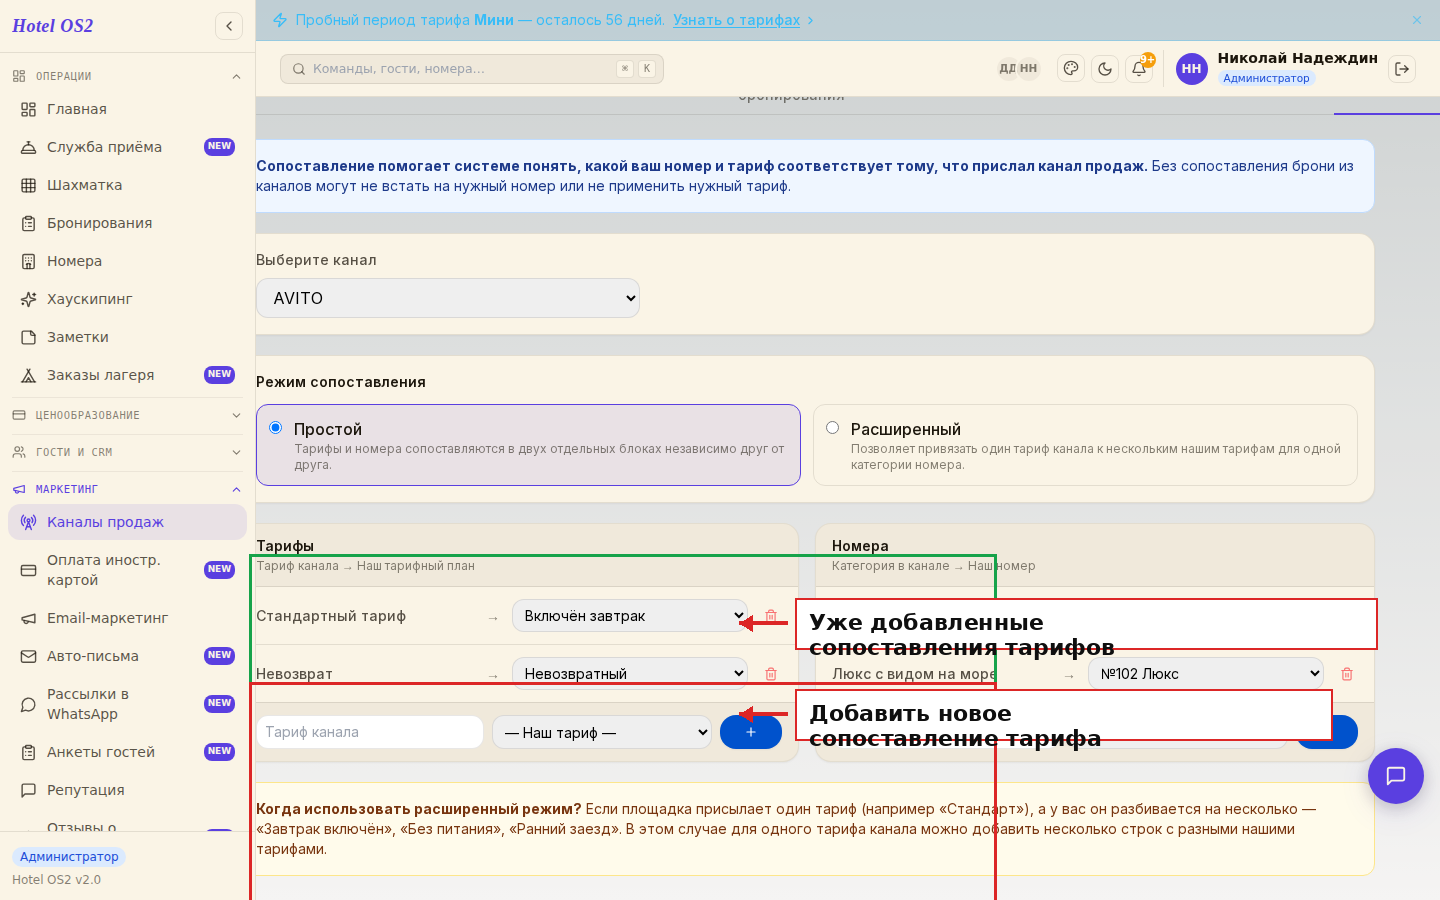Click the logout icon

pyautogui.click(x=1402, y=69)
